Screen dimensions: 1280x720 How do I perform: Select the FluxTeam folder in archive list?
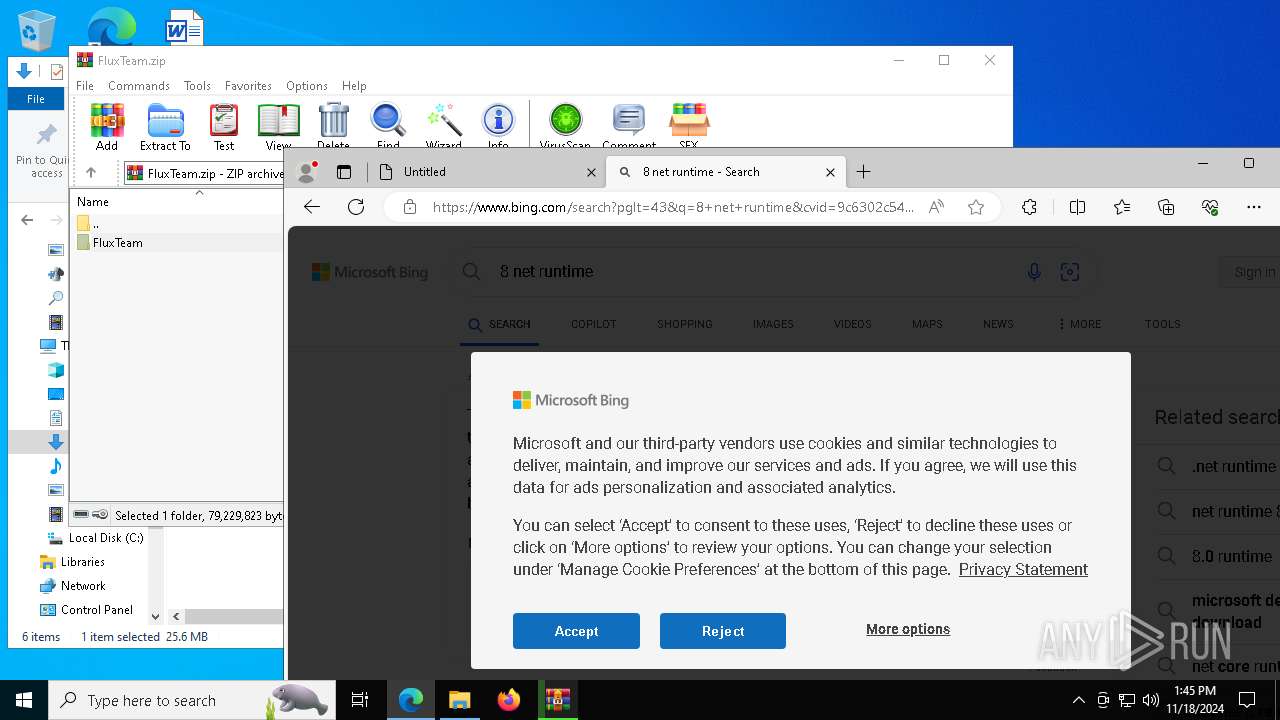pyautogui.click(x=117, y=243)
